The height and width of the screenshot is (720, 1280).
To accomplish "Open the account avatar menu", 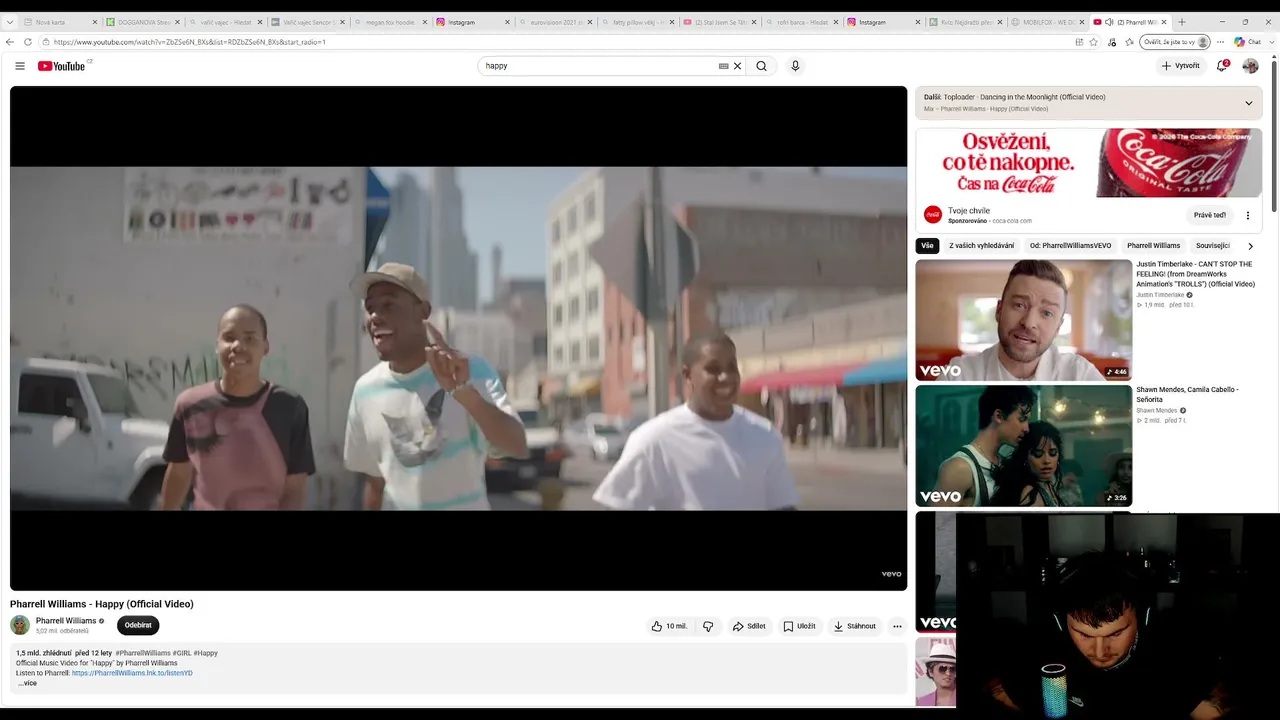I will [x=1250, y=66].
